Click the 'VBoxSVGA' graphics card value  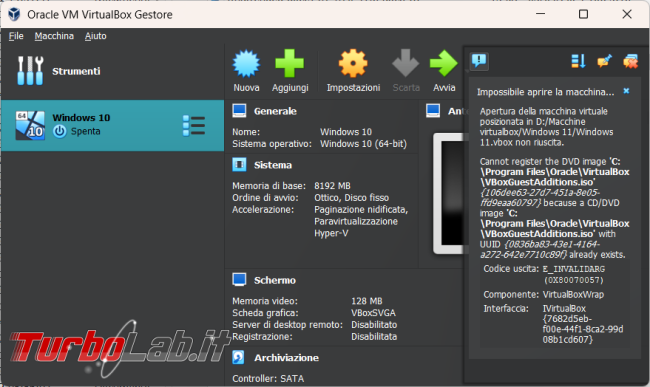click(x=374, y=313)
